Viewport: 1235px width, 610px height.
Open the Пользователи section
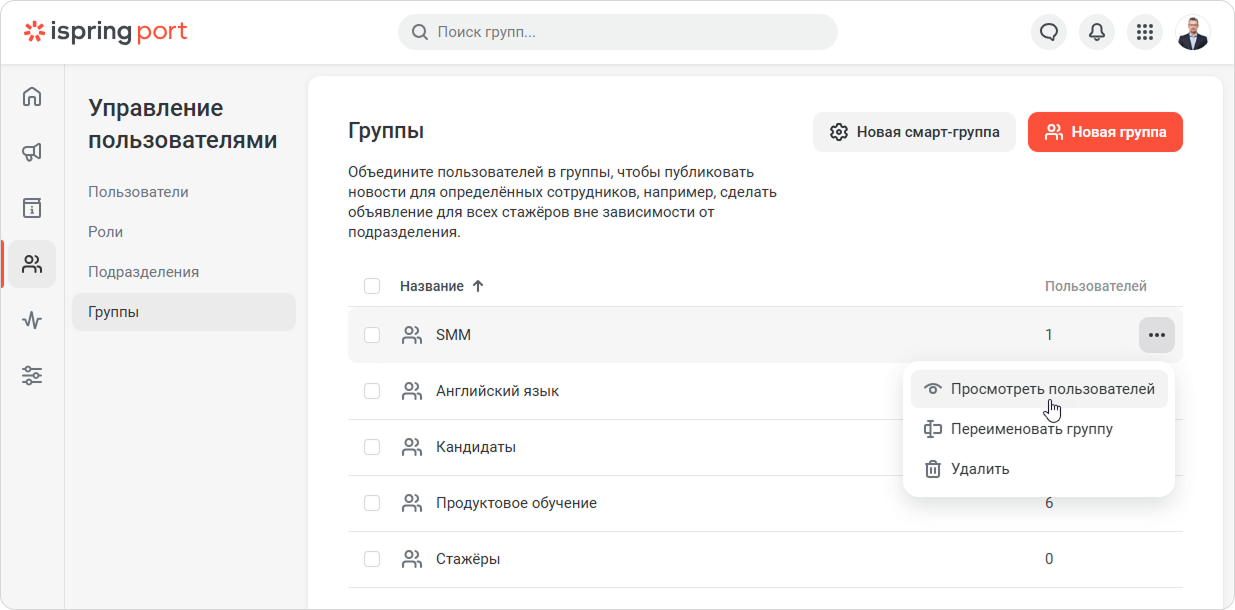[138, 192]
